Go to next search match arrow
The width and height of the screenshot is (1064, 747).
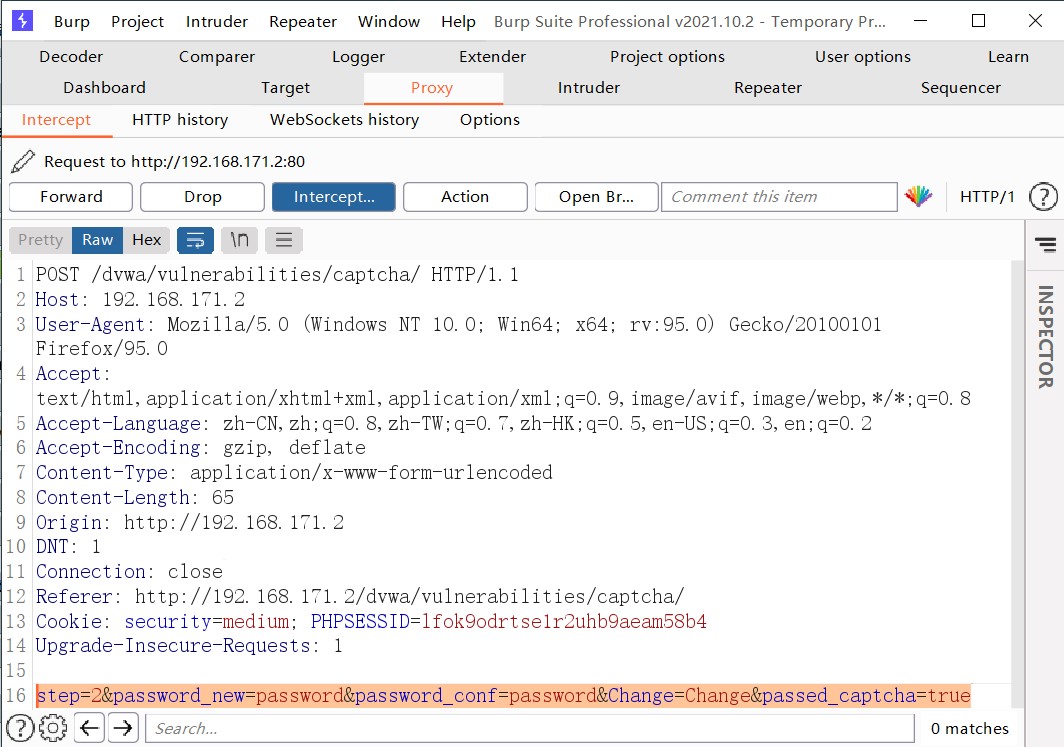[x=123, y=728]
